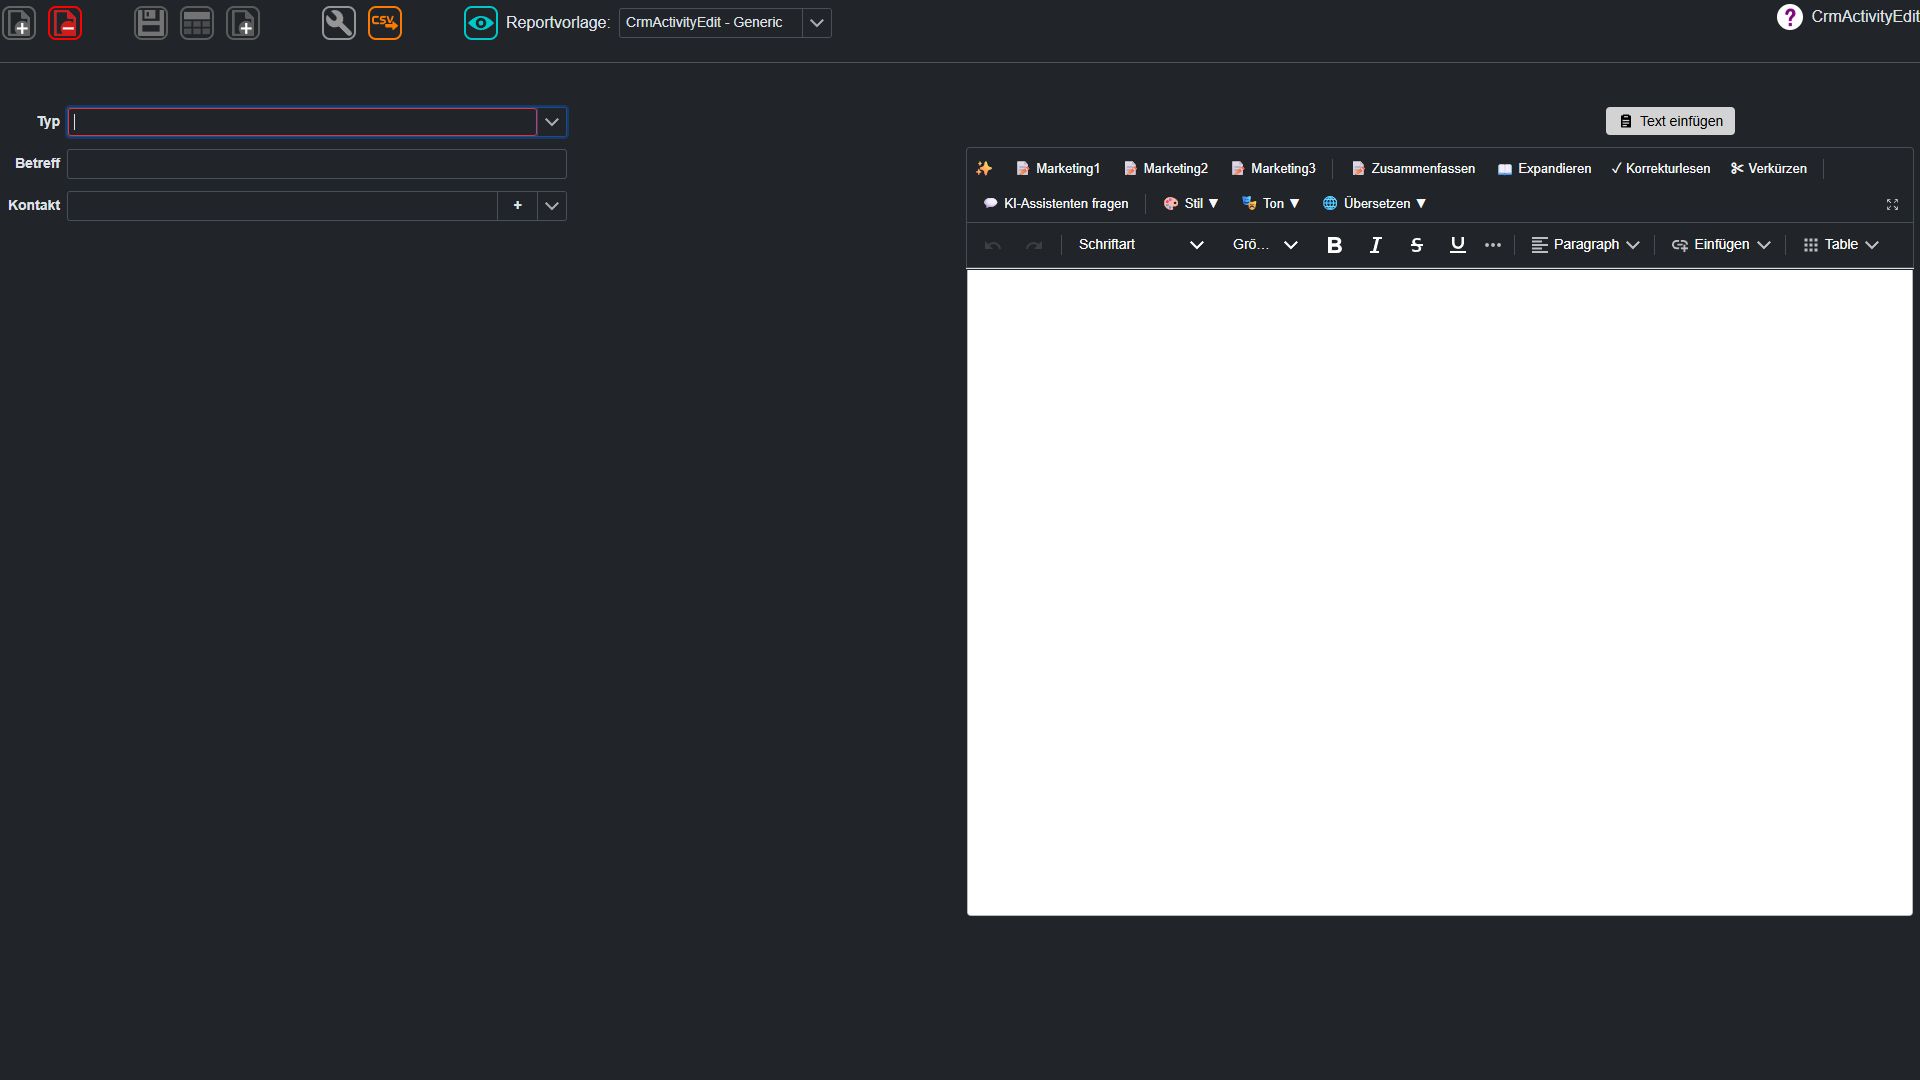
Task: Click KI-Assistenten fragen
Action: point(1056,203)
